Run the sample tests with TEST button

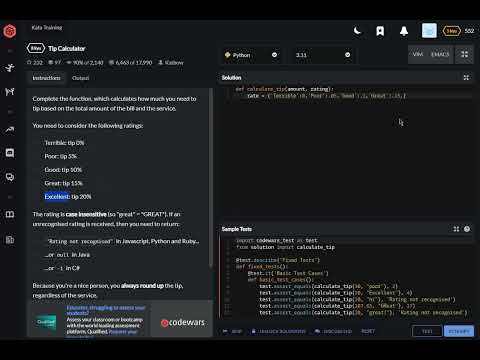[427, 331]
